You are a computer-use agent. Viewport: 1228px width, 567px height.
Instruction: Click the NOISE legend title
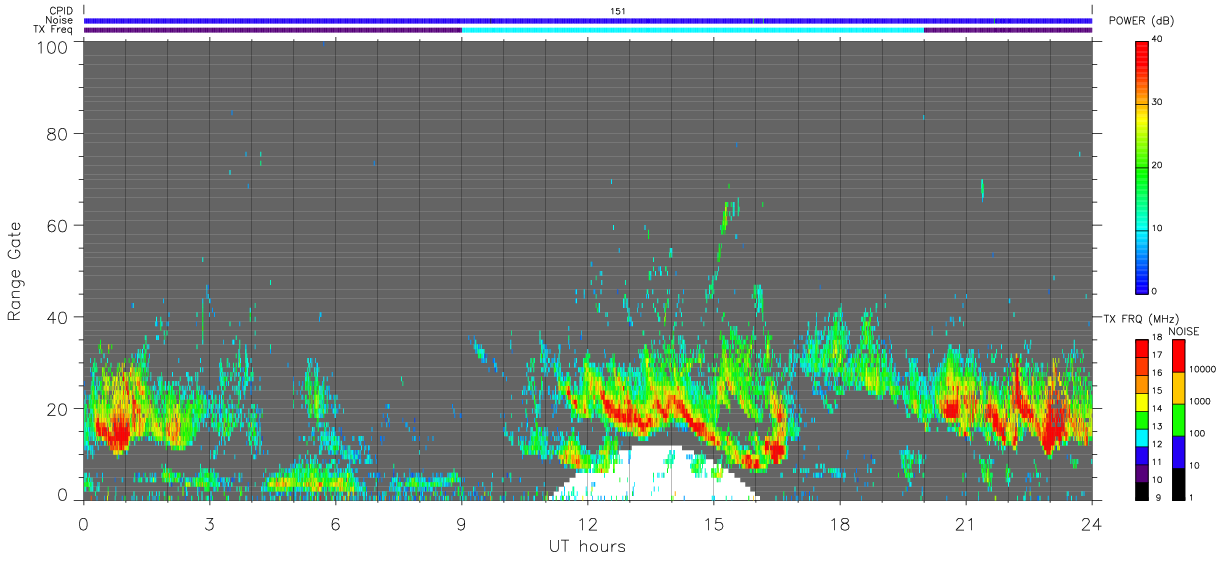tap(1183, 331)
